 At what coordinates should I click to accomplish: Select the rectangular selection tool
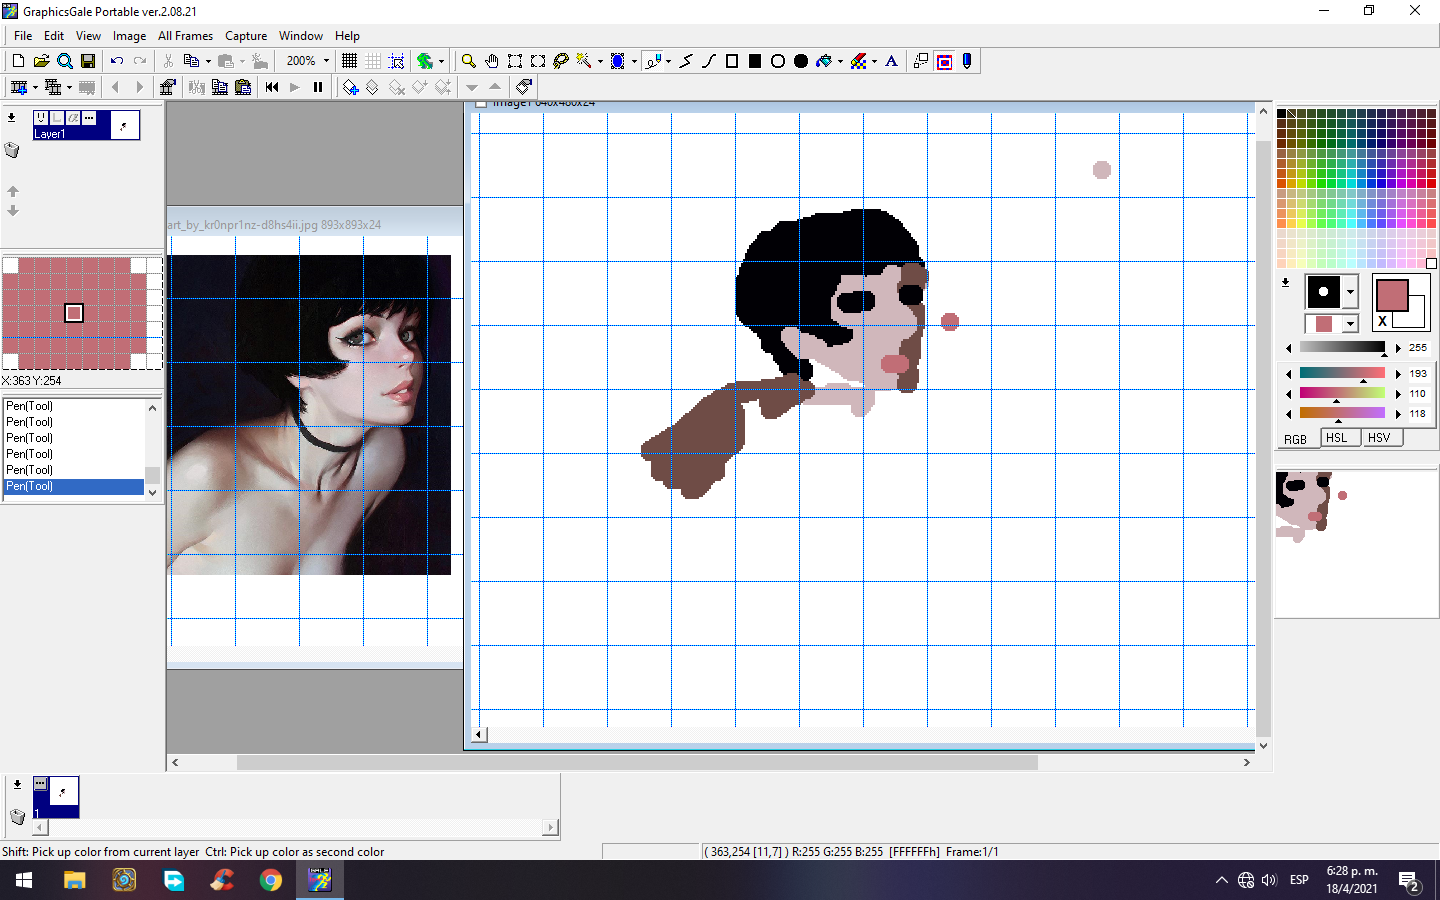[x=515, y=61]
